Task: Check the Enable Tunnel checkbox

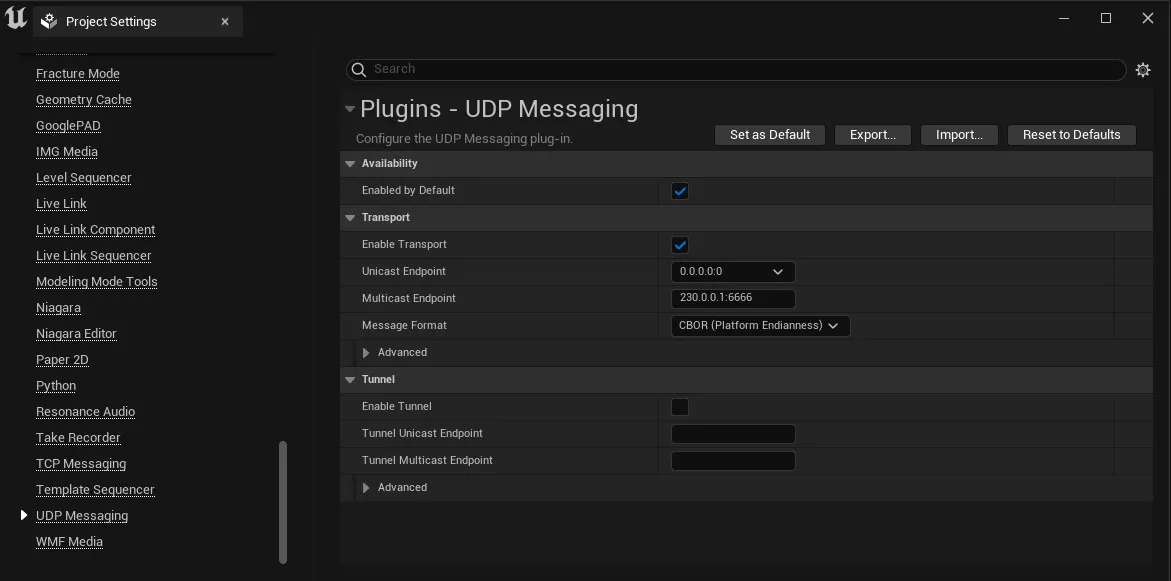Action: (680, 406)
